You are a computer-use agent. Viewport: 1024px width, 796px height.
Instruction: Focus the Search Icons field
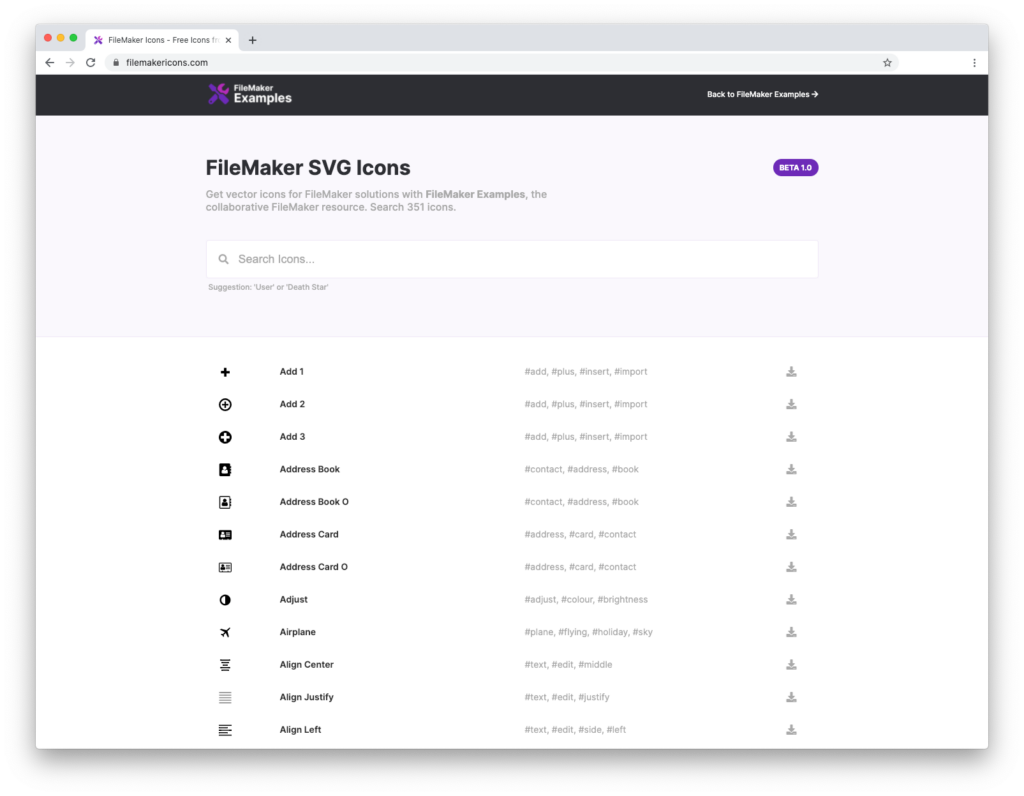pos(512,259)
